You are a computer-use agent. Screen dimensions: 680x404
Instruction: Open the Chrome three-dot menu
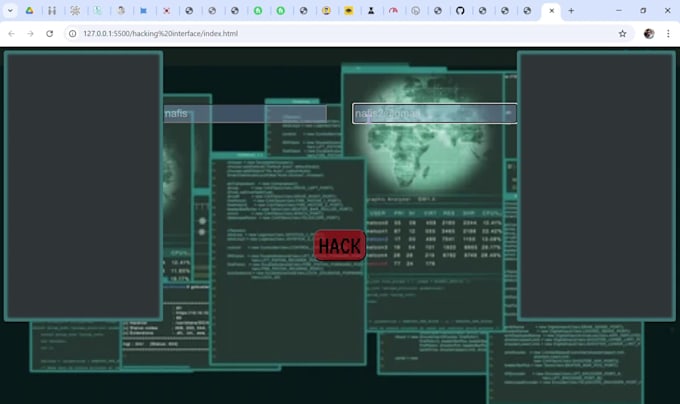tap(668, 33)
